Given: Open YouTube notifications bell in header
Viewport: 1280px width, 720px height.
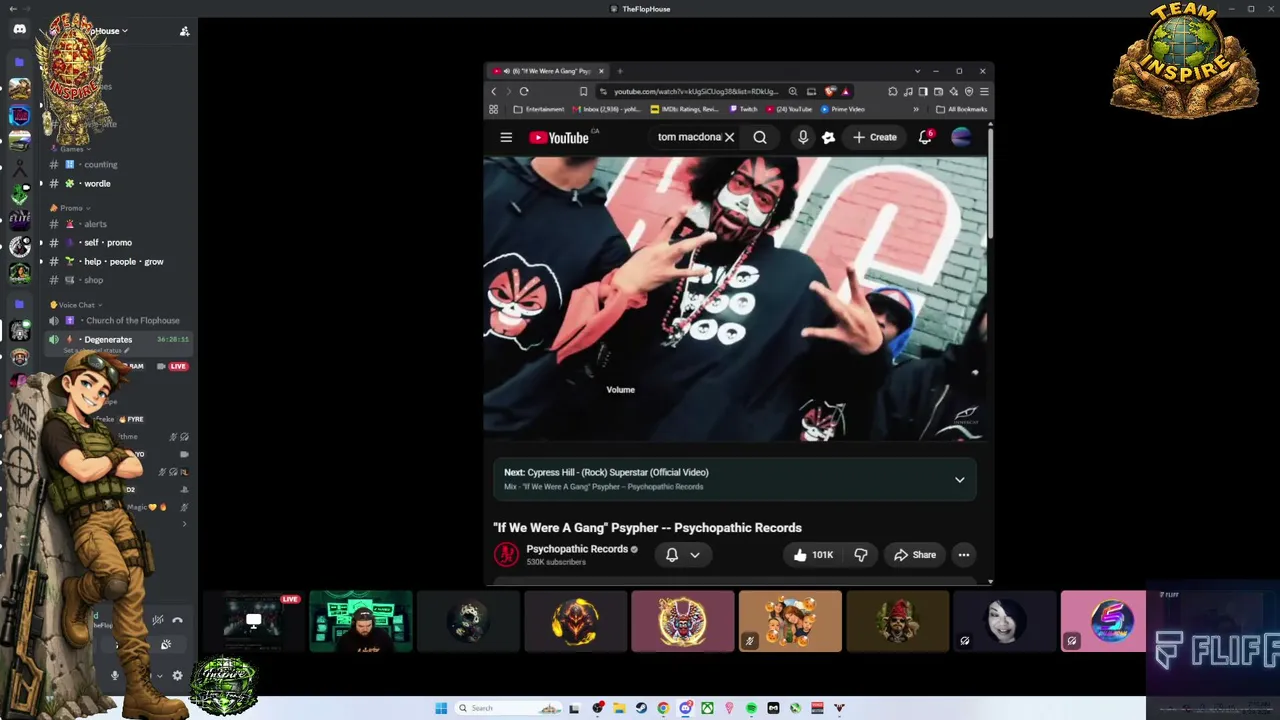Looking at the screenshot, I should tap(925, 138).
